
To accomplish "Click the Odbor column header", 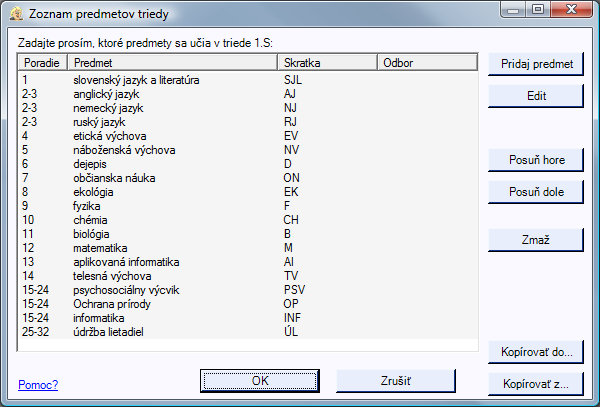I will (x=427, y=63).
